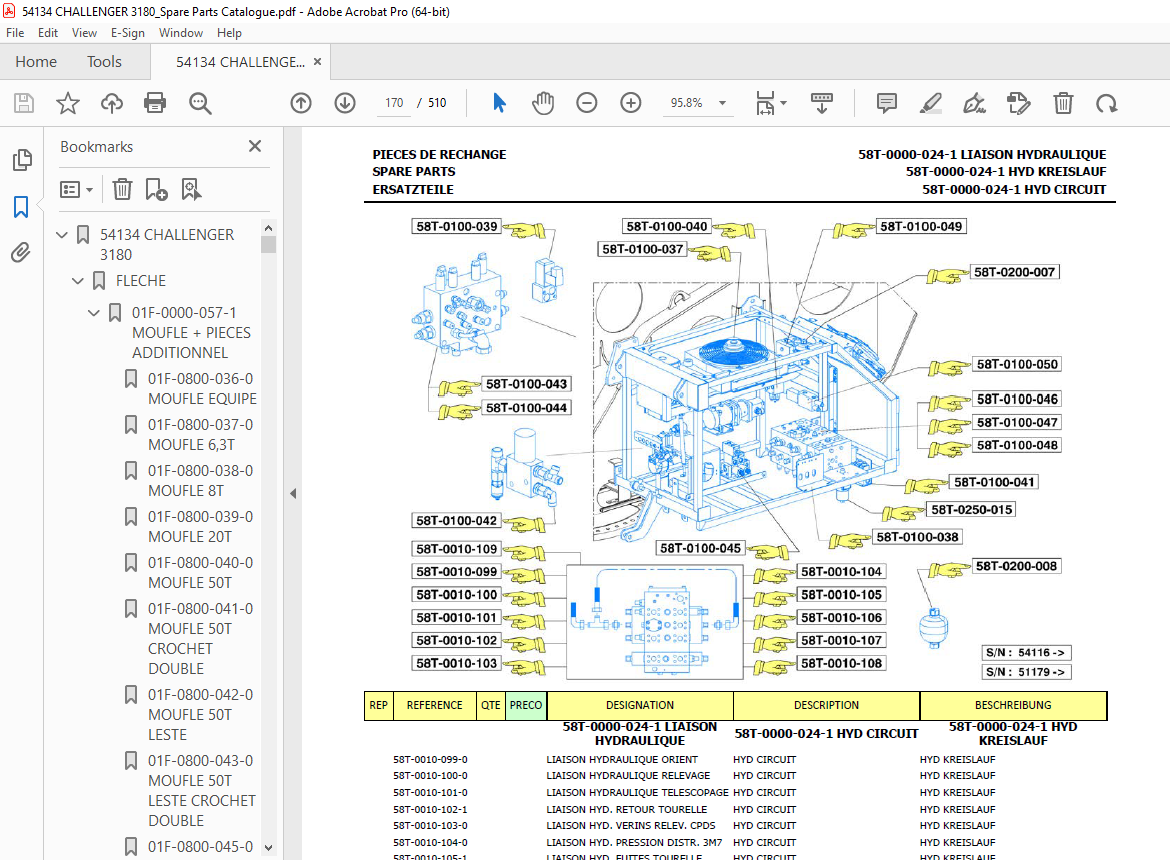Add document to starred with star icon
The width and height of the screenshot is (1170, 860).
point(68,103)
